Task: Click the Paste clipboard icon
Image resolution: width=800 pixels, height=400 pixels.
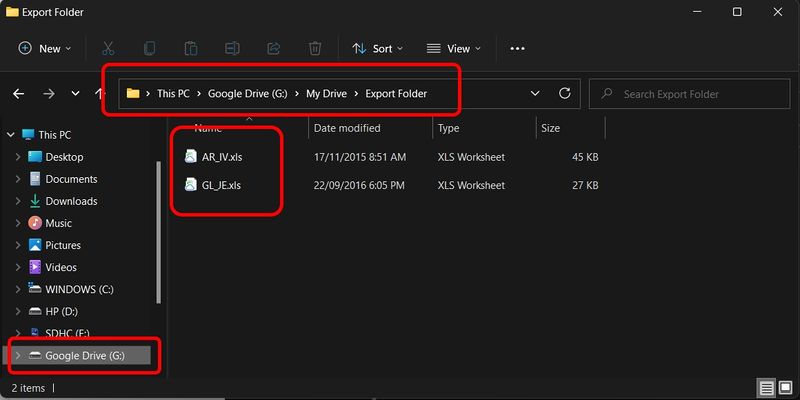Action: tap(191, 48)
